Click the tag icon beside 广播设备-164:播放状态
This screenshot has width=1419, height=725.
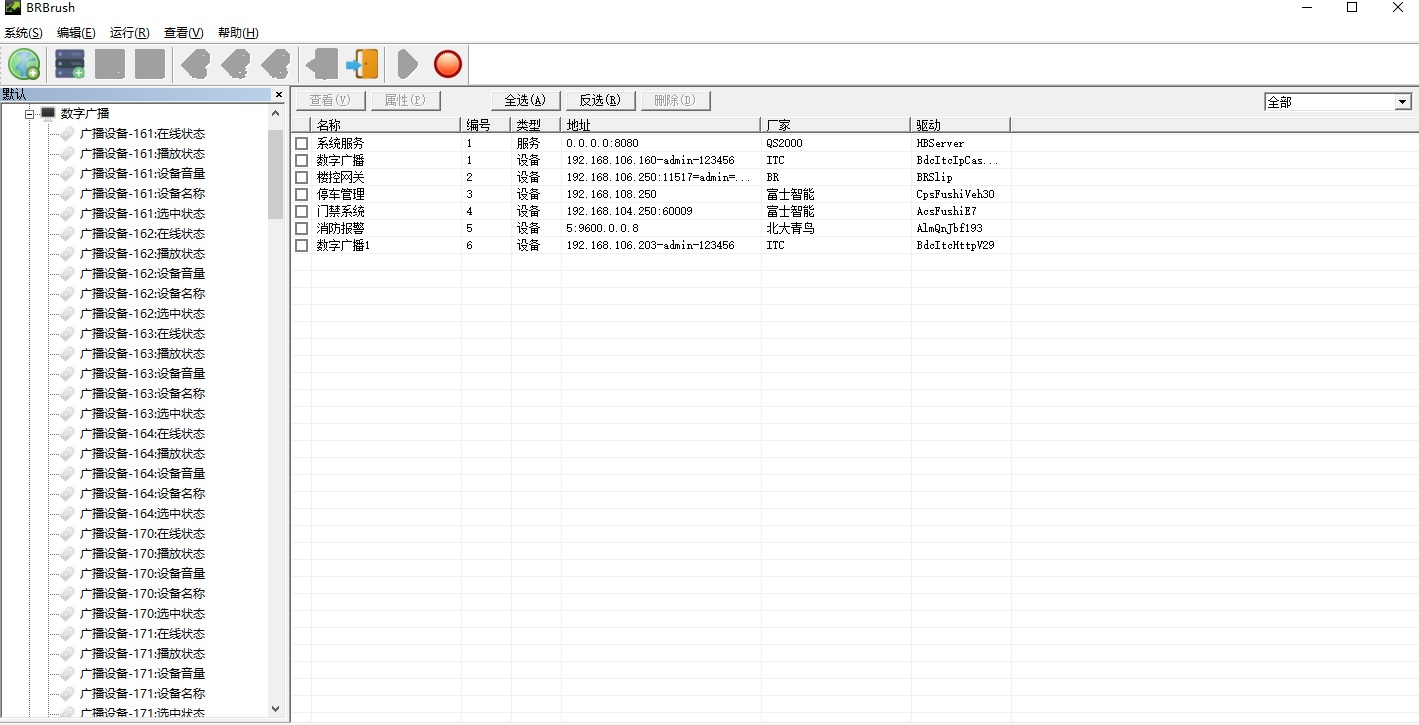(67, 453)
